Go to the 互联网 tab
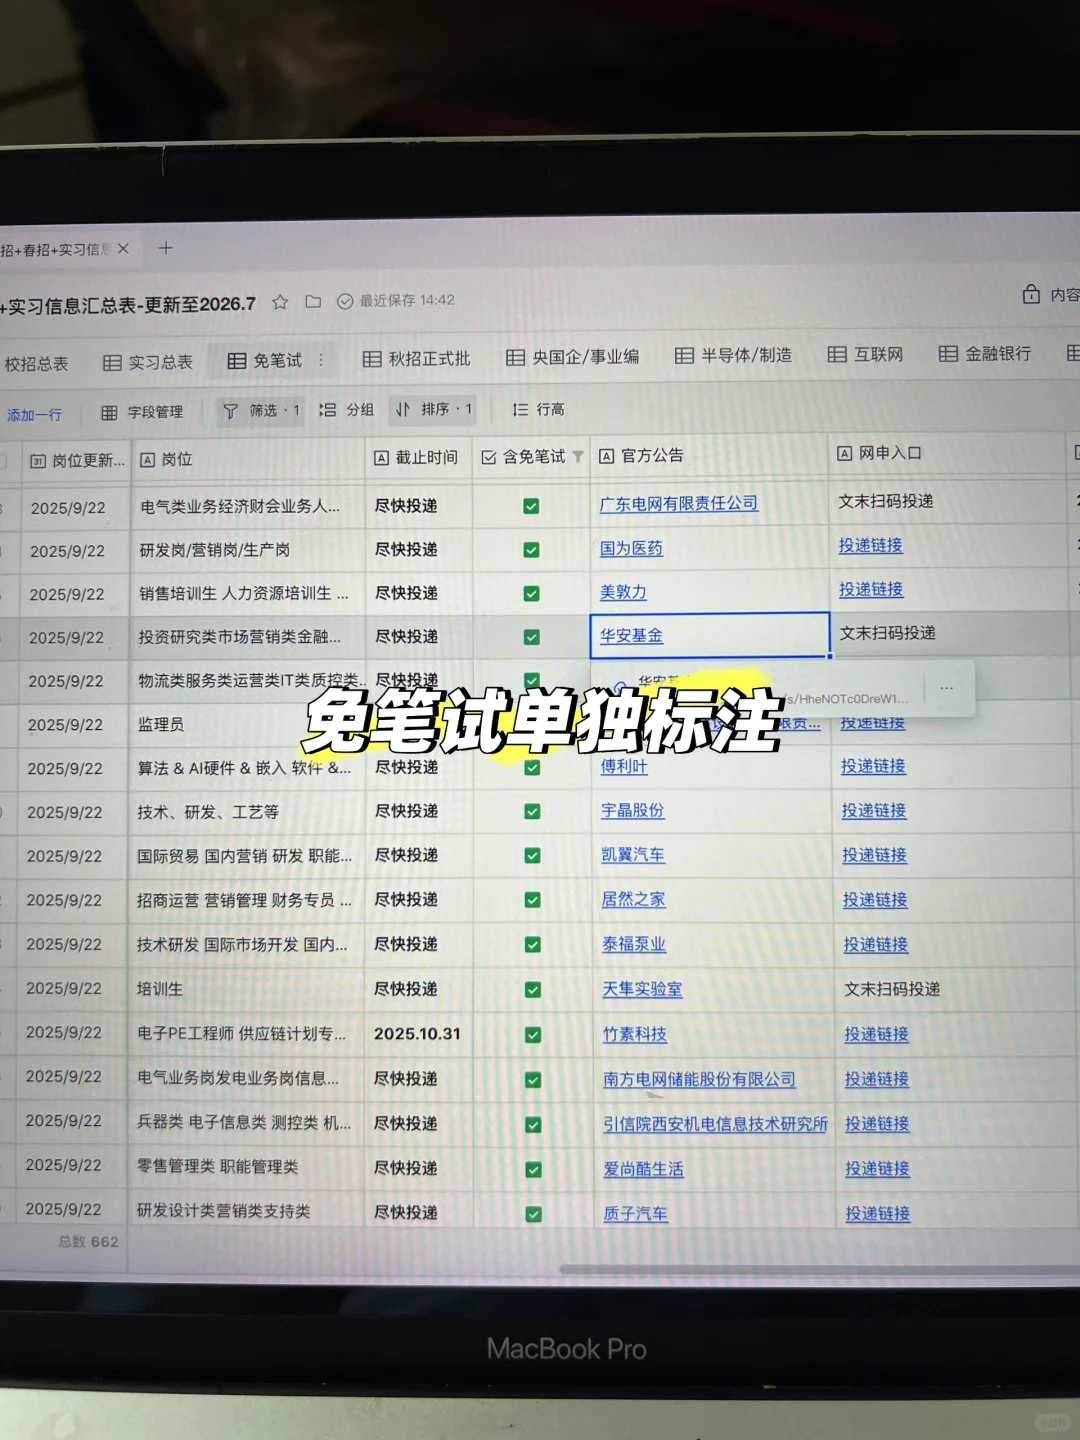1080x1440 pixels. pyautogui.click(x=866, y=354)
